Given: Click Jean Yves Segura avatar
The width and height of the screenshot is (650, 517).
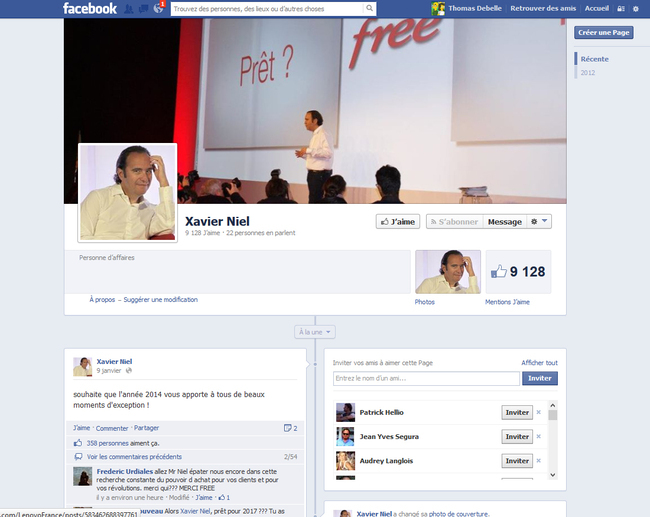Looking at the screenshot, I should coord(345,436).
